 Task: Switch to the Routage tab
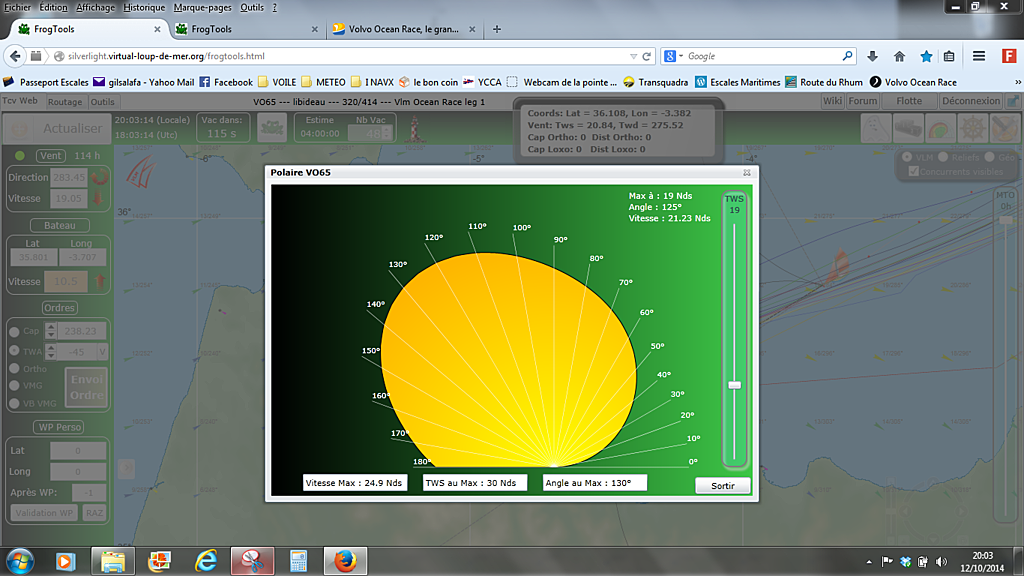65,102
